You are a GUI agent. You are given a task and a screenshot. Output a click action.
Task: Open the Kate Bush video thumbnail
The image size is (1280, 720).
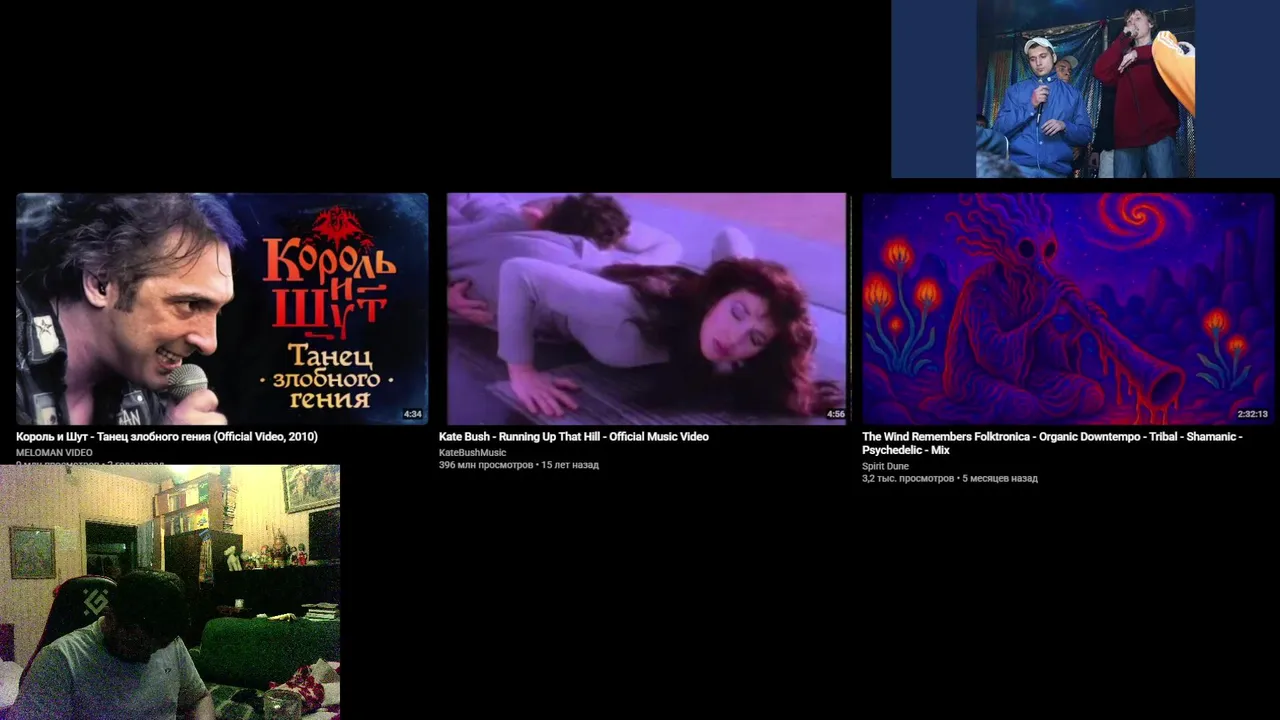(x=646, y=309)
